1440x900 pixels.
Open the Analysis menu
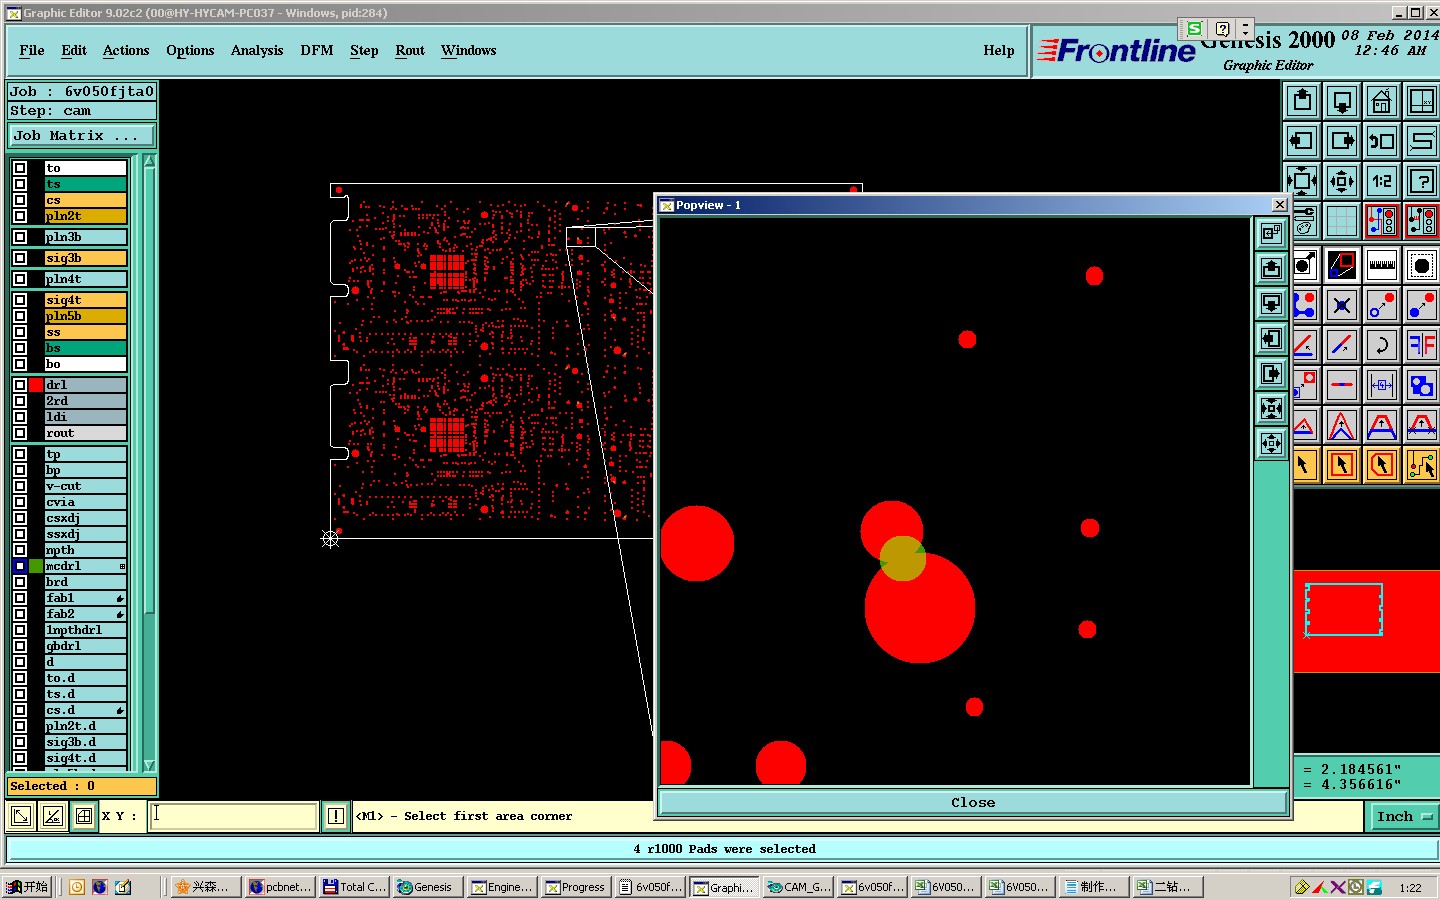(x=257, y=51)
